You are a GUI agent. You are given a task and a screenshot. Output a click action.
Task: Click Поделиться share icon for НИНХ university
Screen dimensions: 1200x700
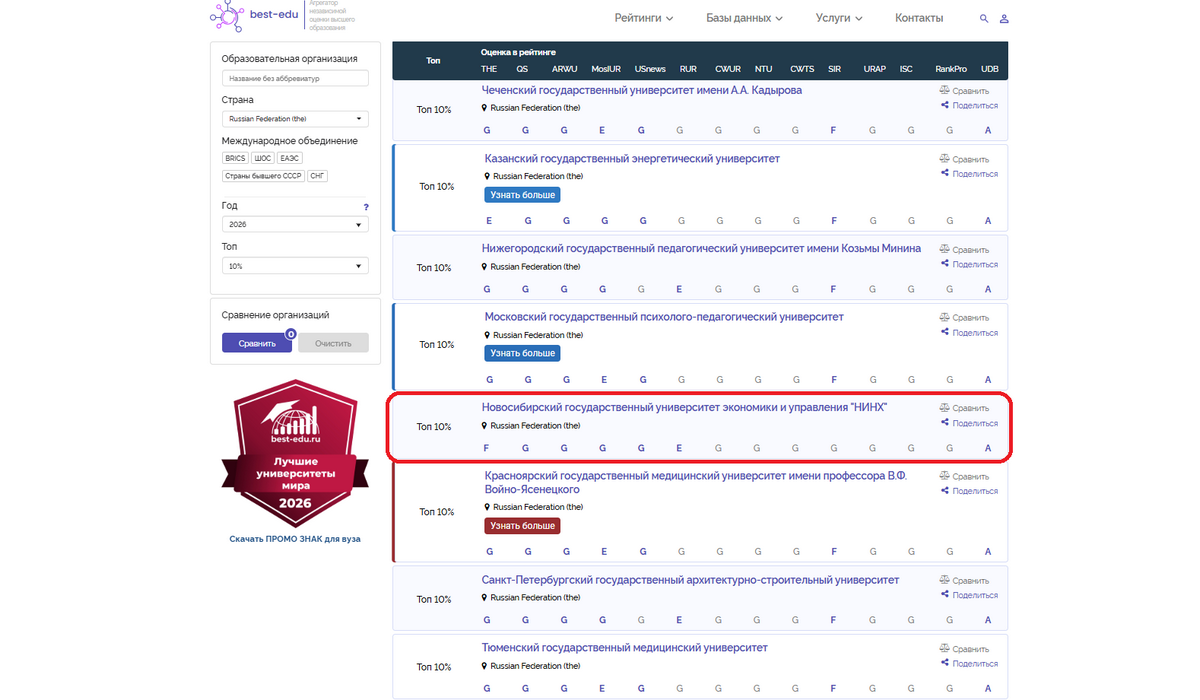coord(944,423)
